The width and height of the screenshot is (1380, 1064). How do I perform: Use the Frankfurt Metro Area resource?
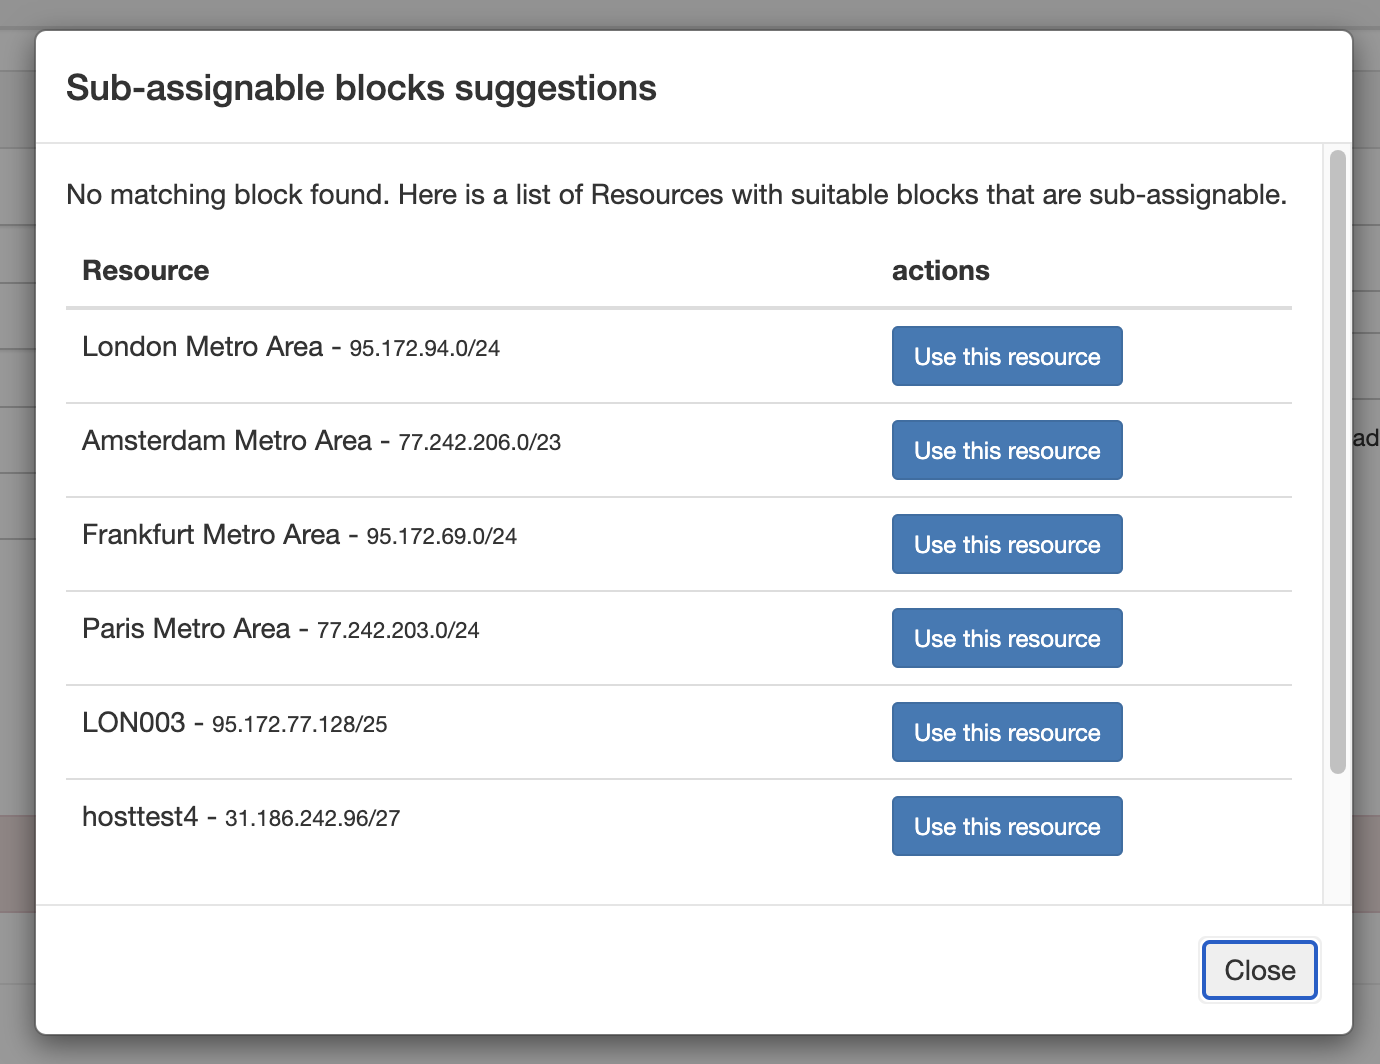click(x=1006, y=544)
